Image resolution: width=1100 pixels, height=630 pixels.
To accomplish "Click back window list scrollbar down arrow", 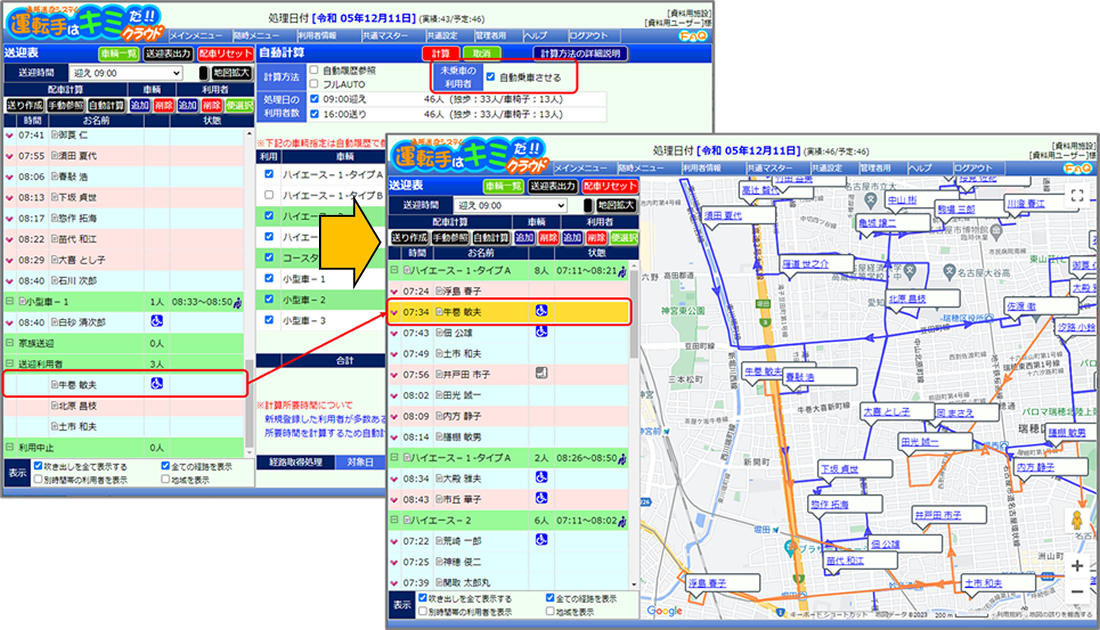I will 248,454.
